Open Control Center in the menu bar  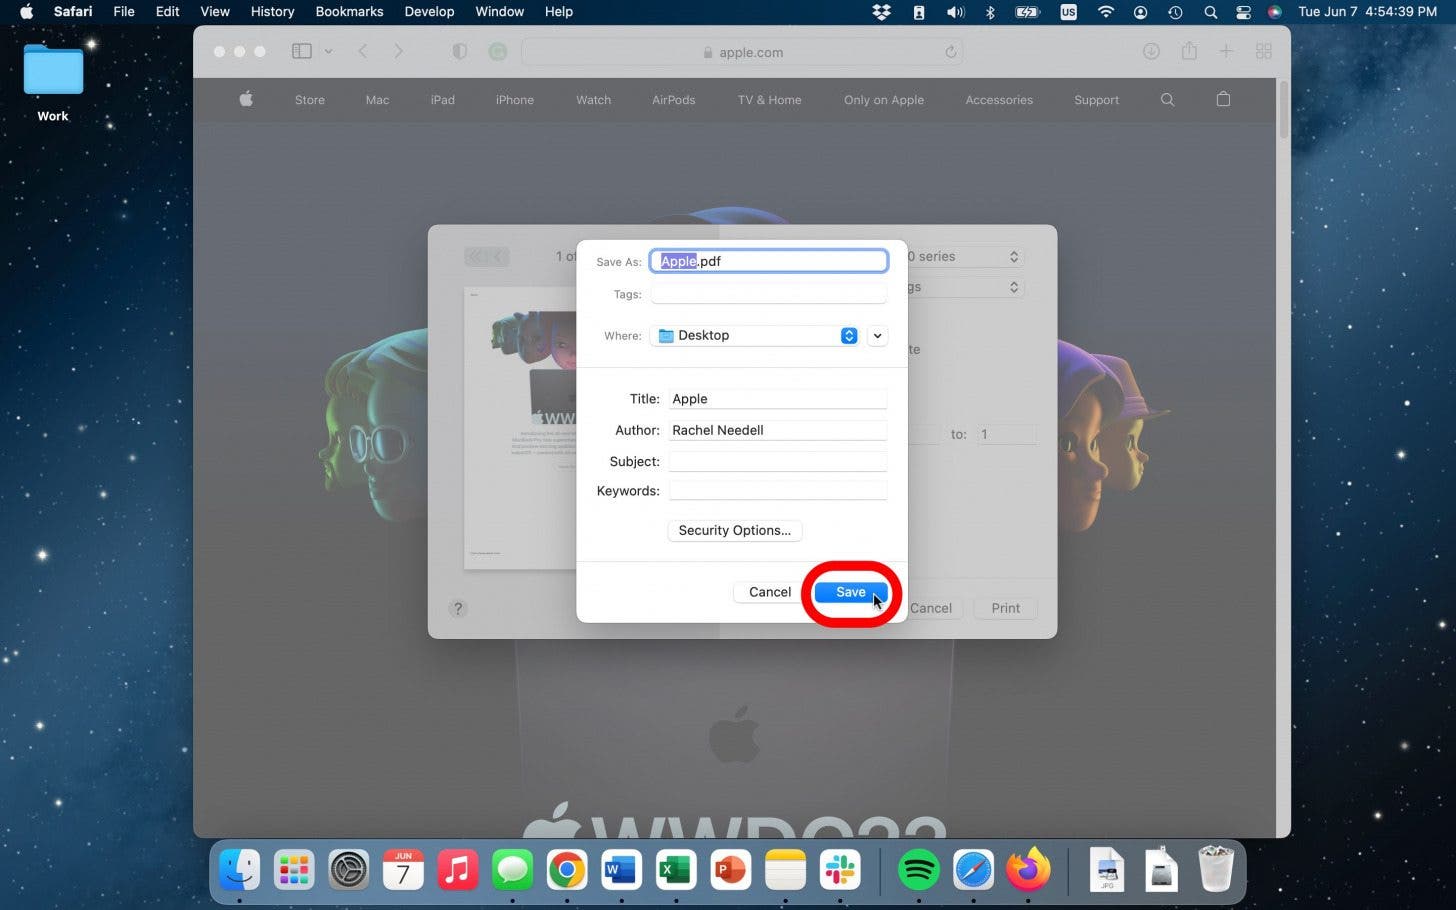coord(1243,12)
